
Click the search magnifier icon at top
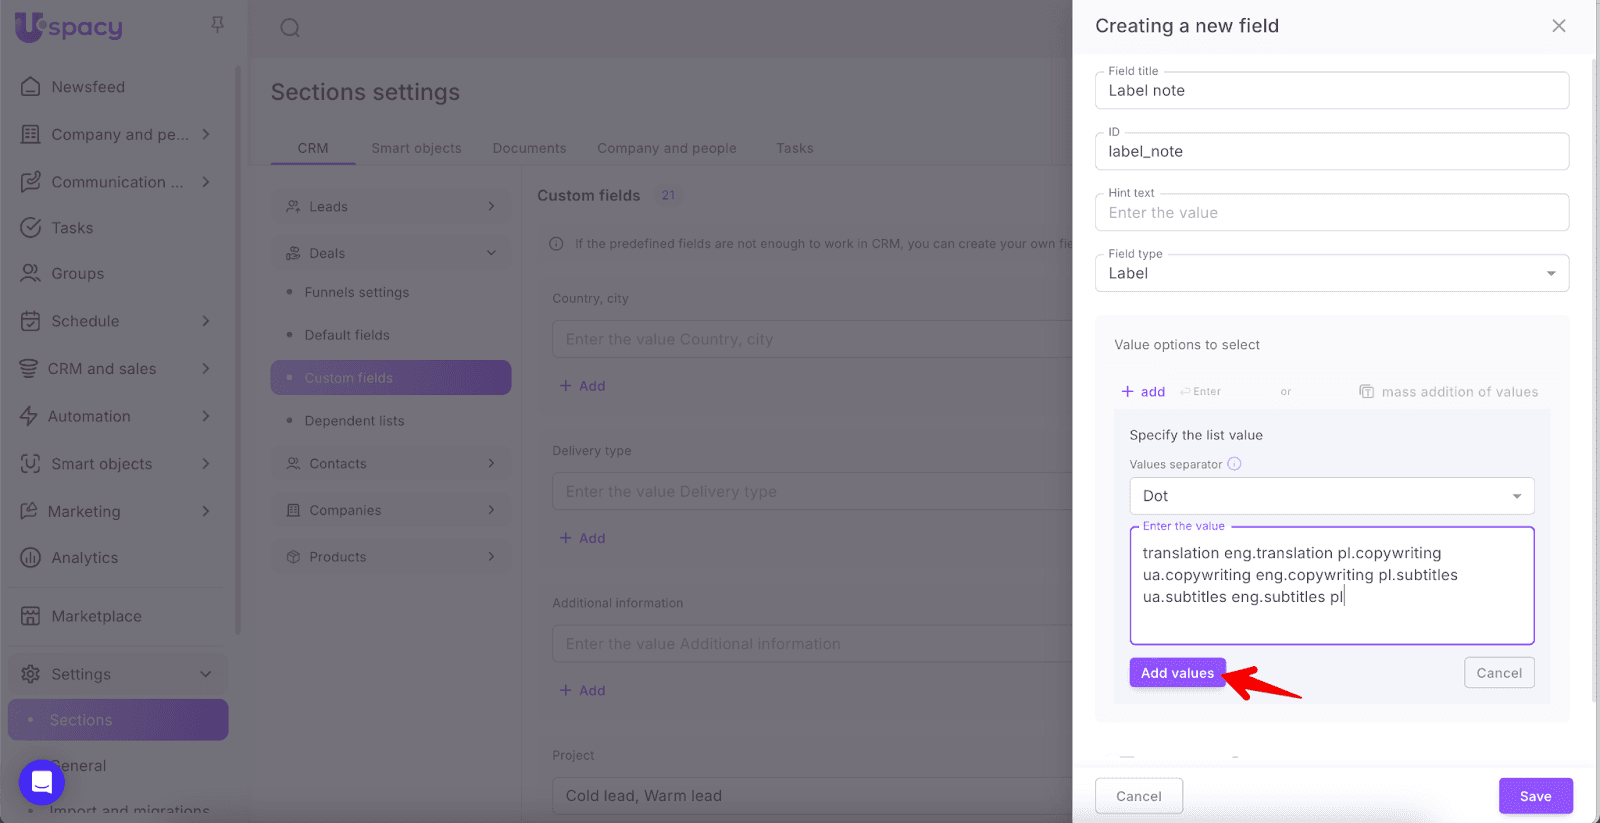pos(290,28)
